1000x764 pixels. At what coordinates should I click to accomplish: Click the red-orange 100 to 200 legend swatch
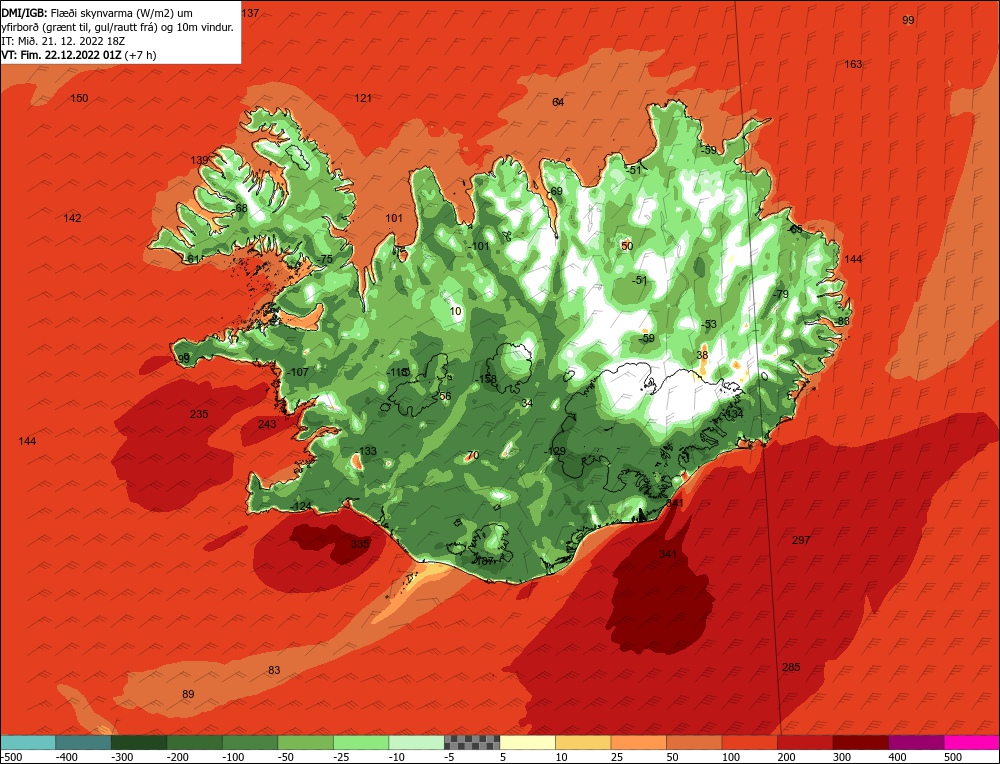click(749, 742)
